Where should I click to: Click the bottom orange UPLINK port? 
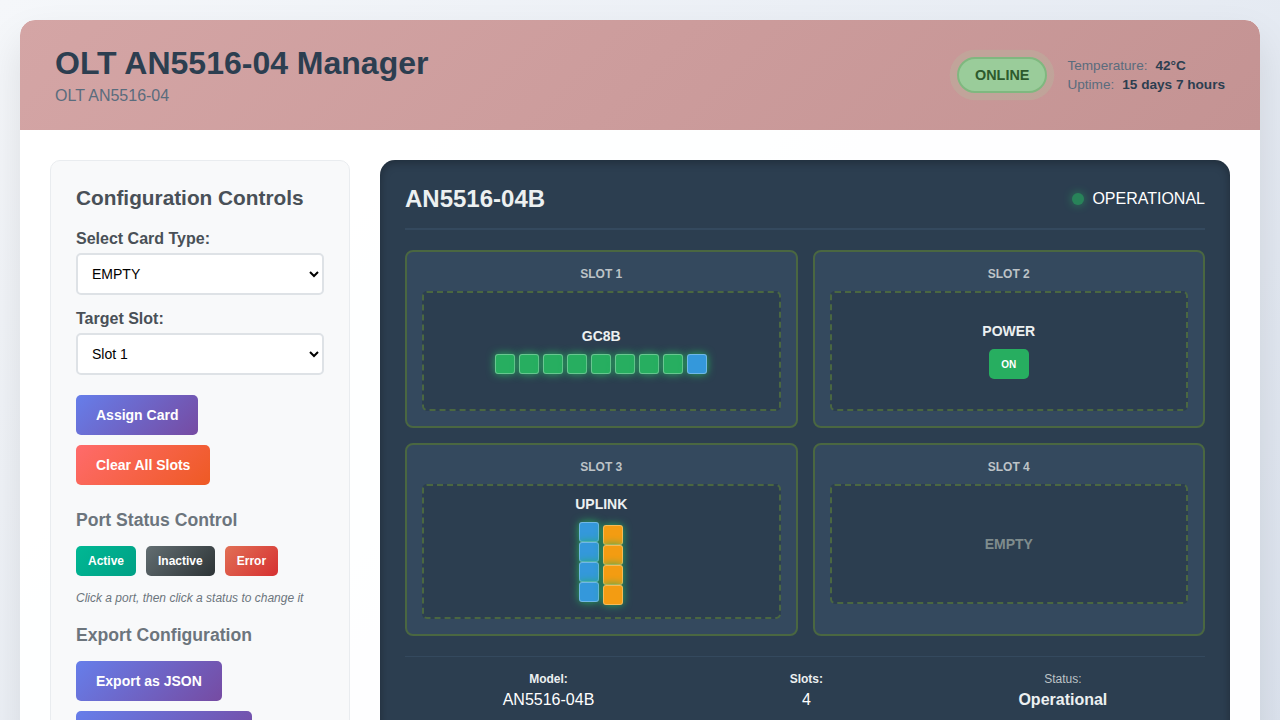pos(613,593)
